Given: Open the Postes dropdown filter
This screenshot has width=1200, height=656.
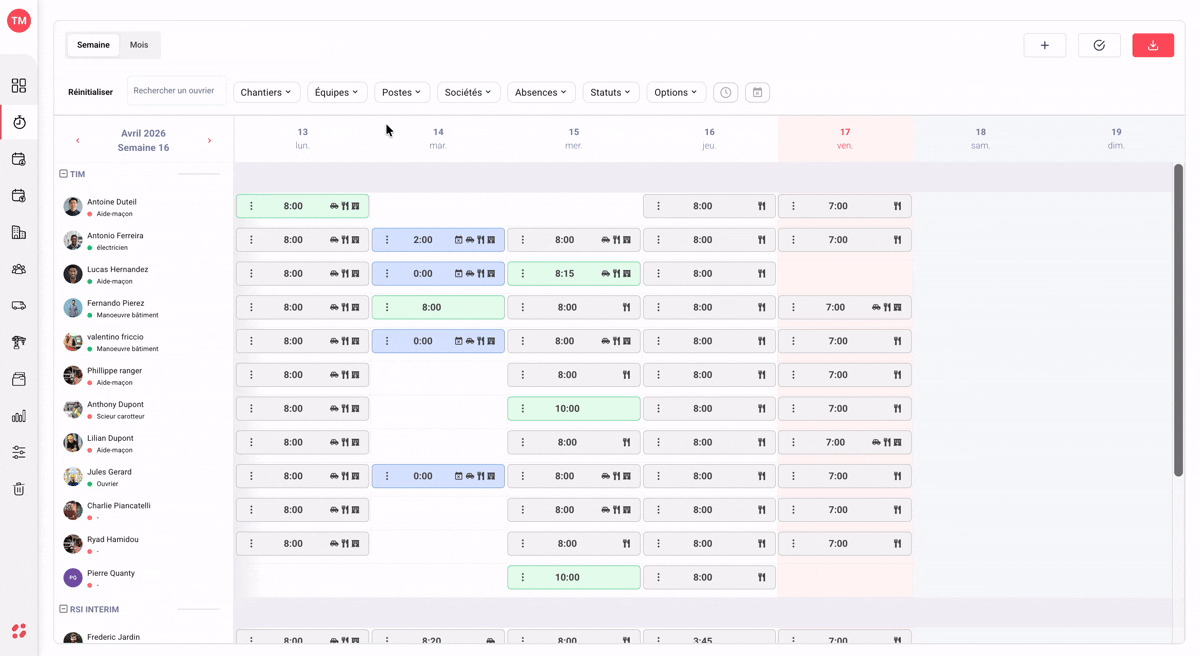Looking at the screenshot, I should pos(402,92).
